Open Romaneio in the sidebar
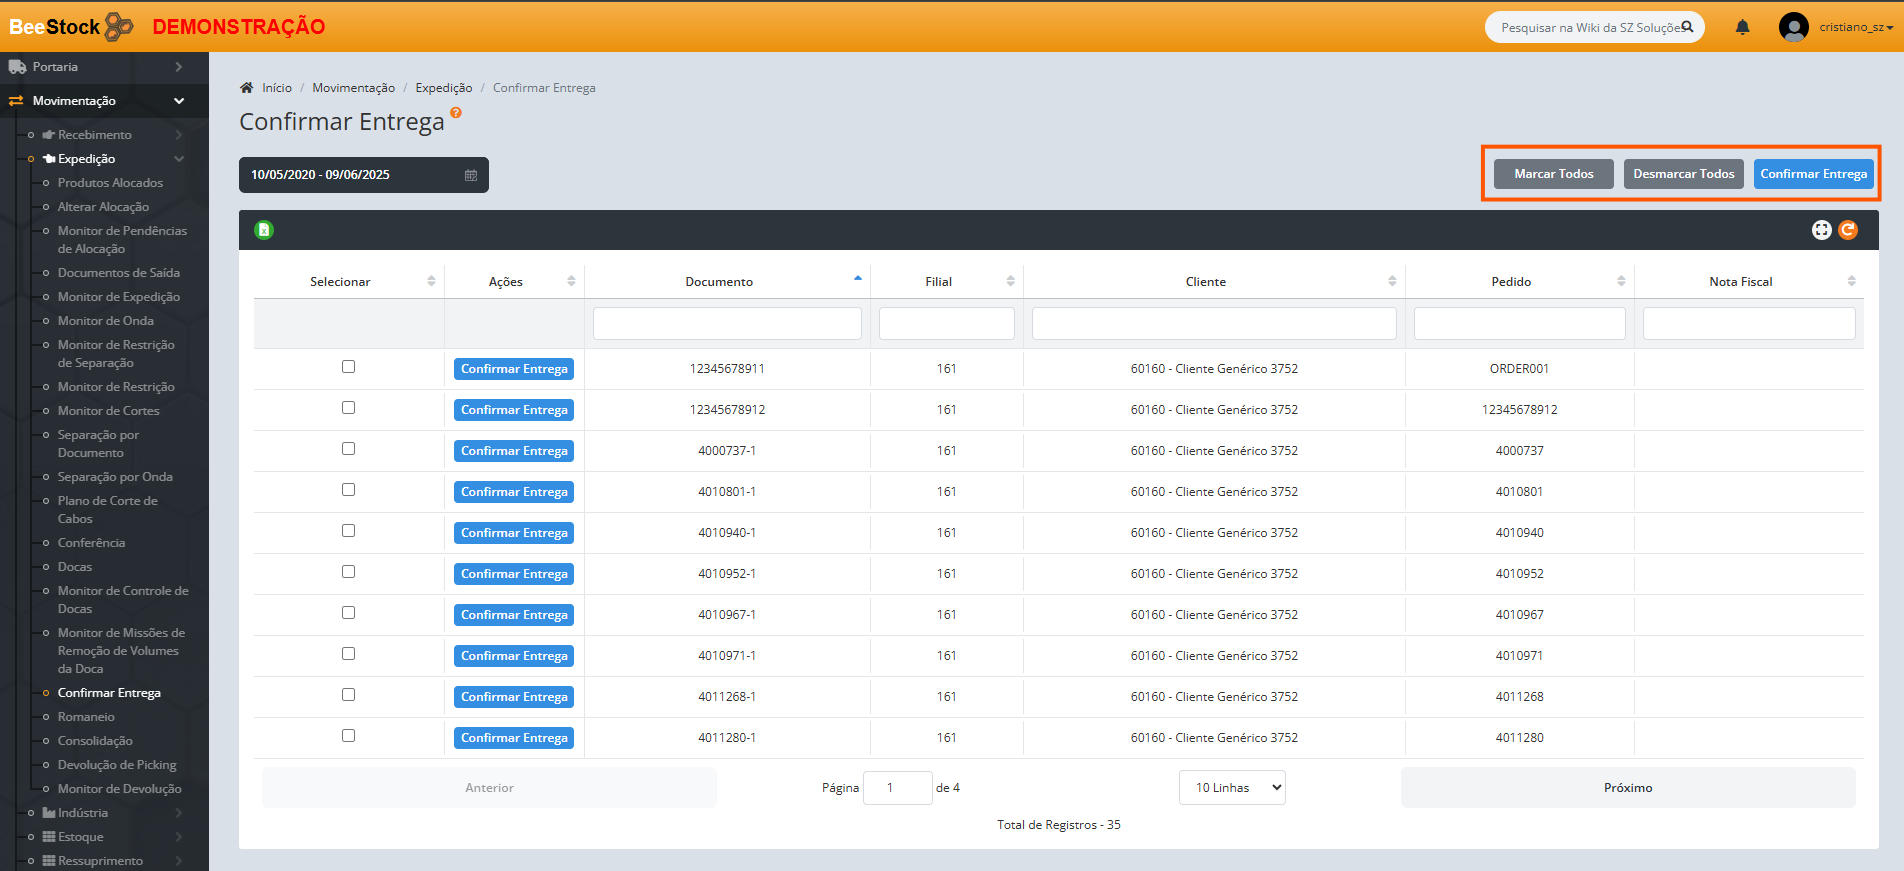The height and width of the screenshot is (871, 1904). point(86,717)
